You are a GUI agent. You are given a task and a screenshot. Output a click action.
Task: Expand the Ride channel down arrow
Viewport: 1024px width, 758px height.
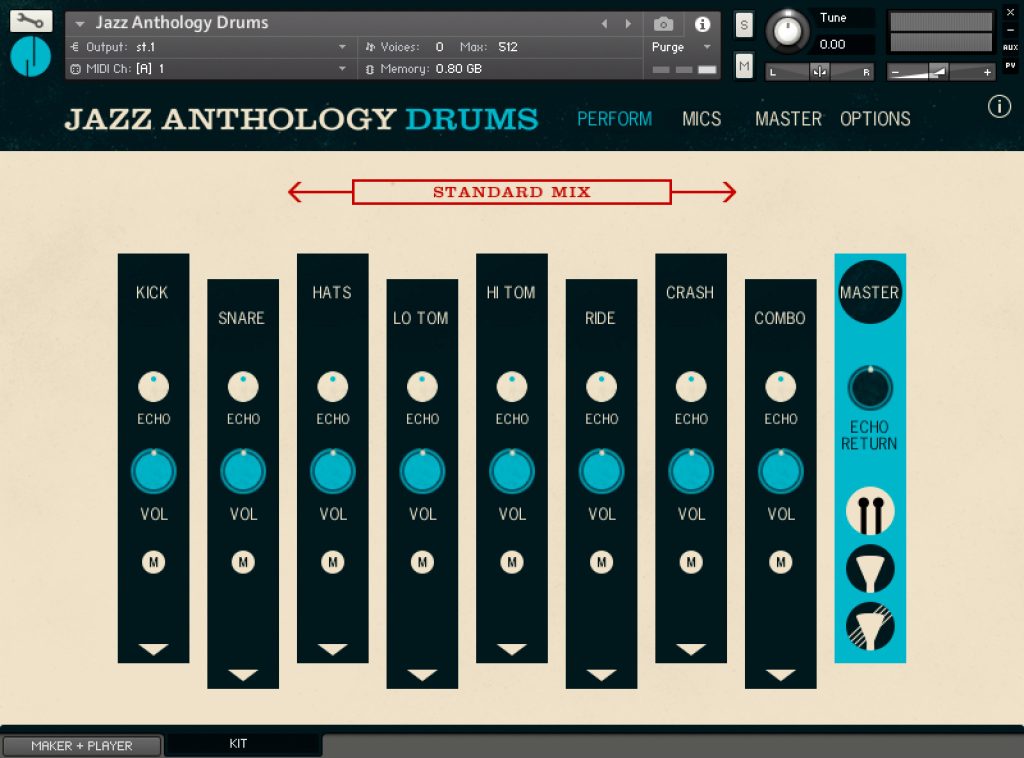click(601, 674)
